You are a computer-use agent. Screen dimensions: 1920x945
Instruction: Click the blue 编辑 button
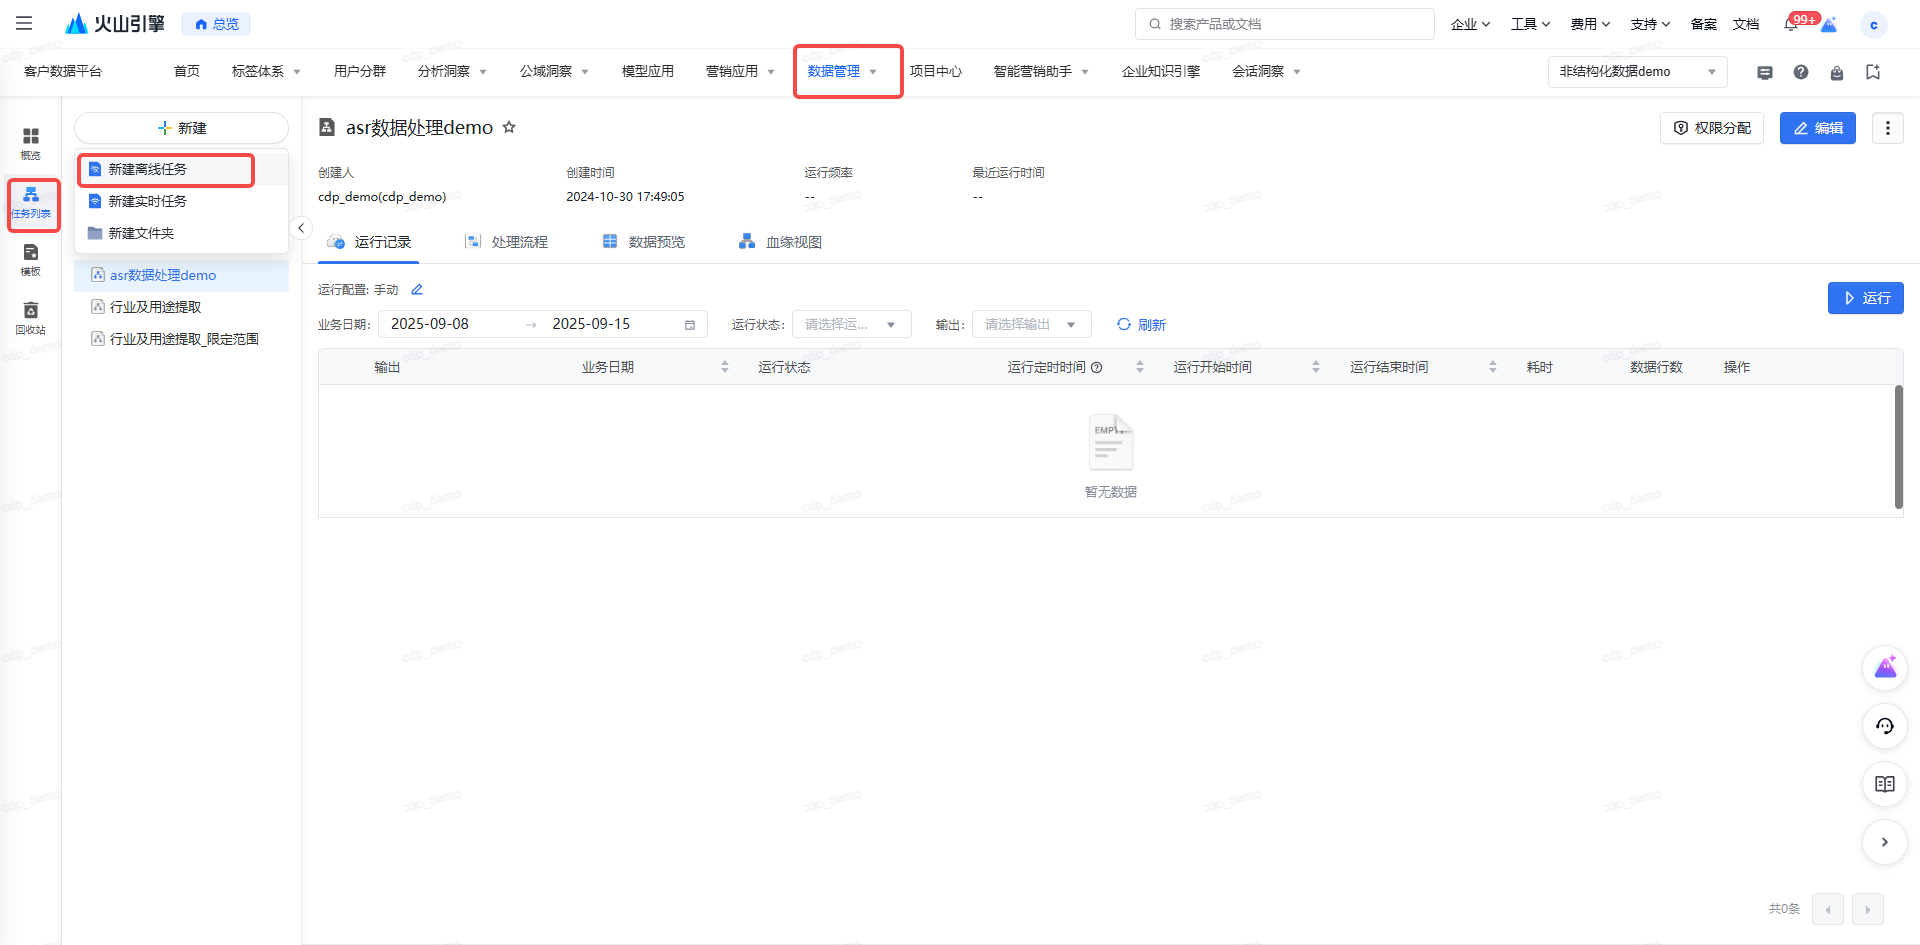click(1818, 128)
